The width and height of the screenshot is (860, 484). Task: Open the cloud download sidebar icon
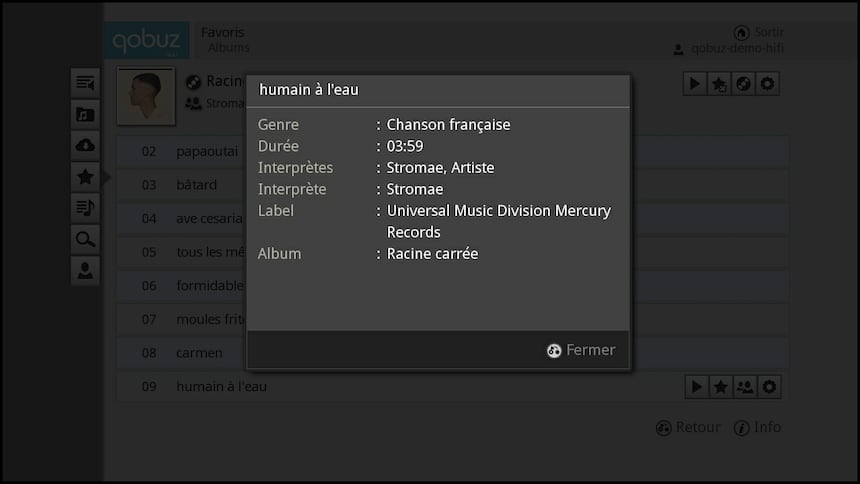(85, 145)
